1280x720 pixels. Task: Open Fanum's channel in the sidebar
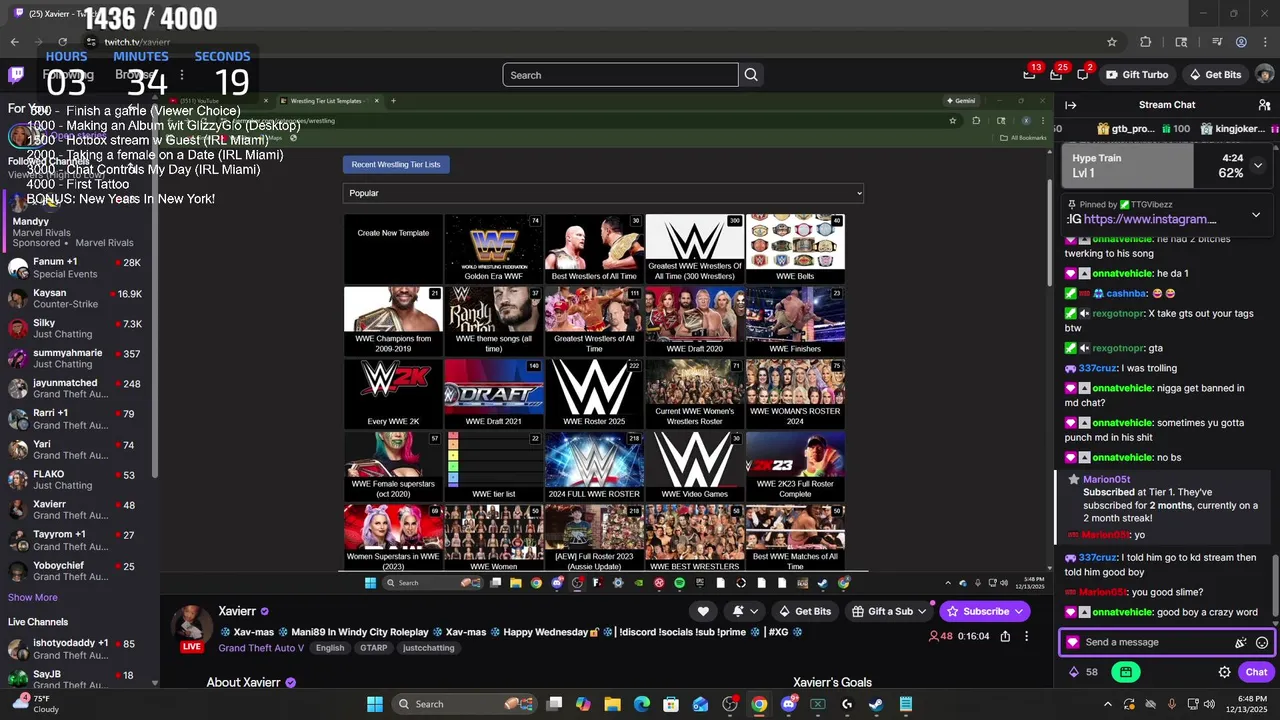coord(78,268)
